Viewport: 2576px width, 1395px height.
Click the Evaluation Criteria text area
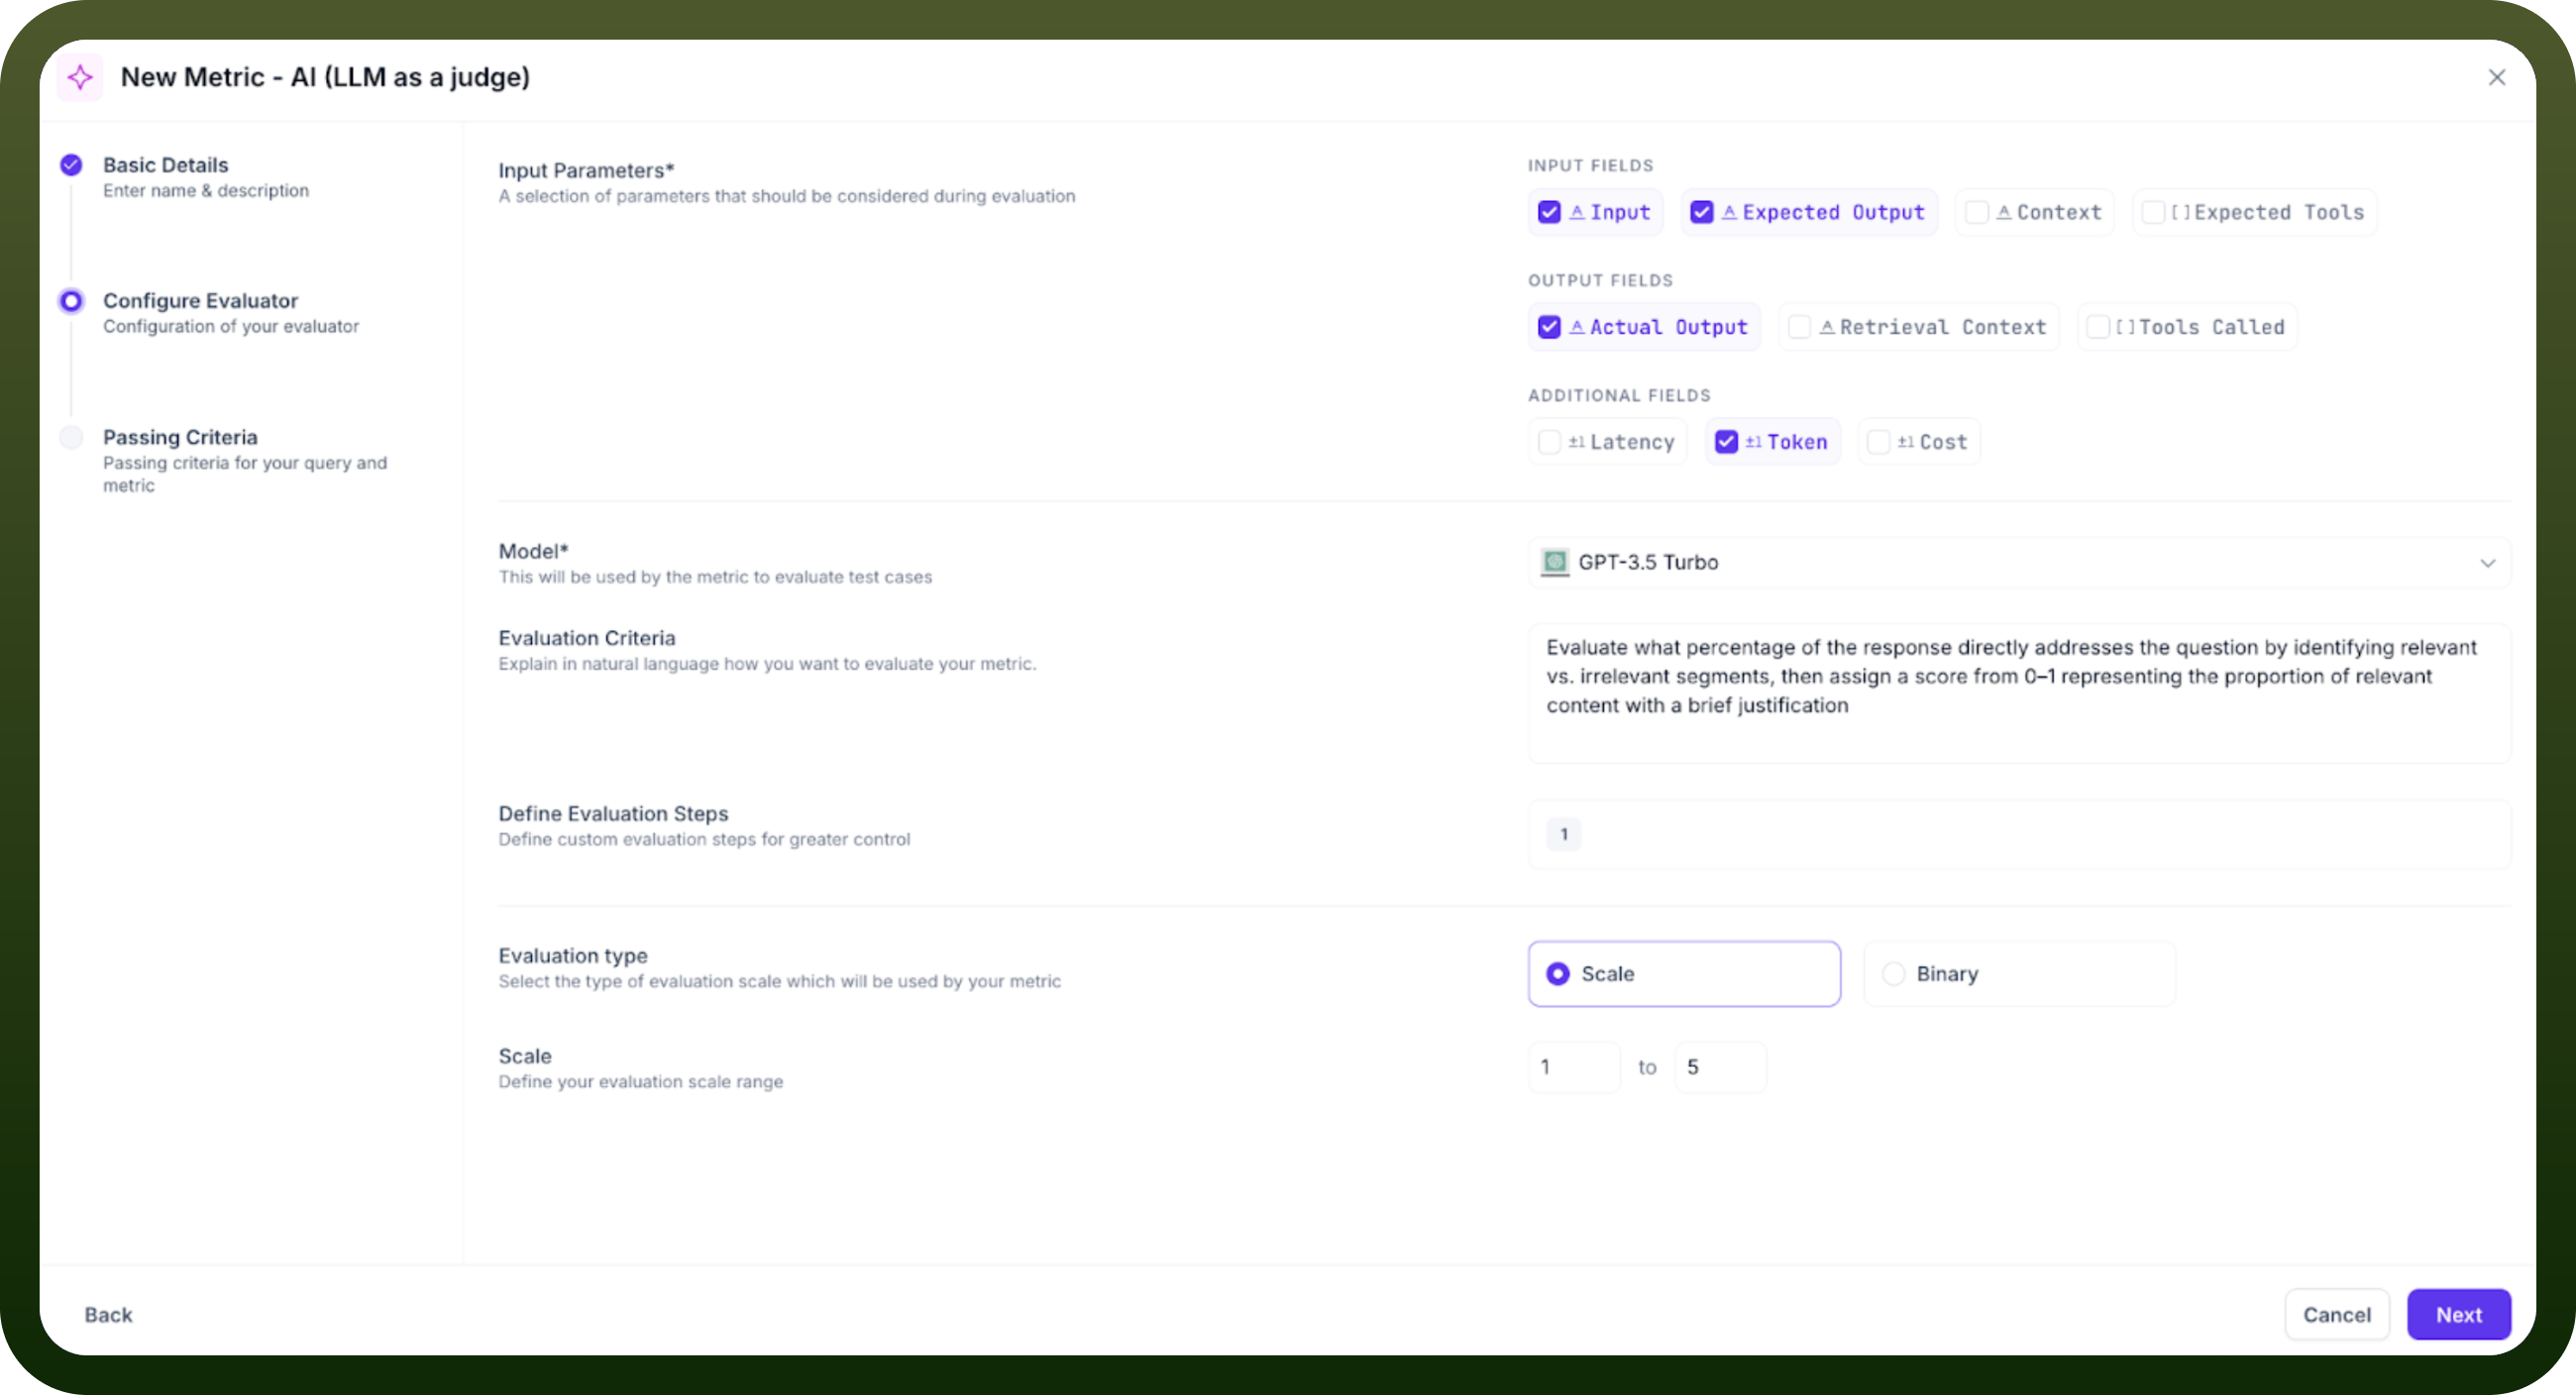[x=2019, y=694]
